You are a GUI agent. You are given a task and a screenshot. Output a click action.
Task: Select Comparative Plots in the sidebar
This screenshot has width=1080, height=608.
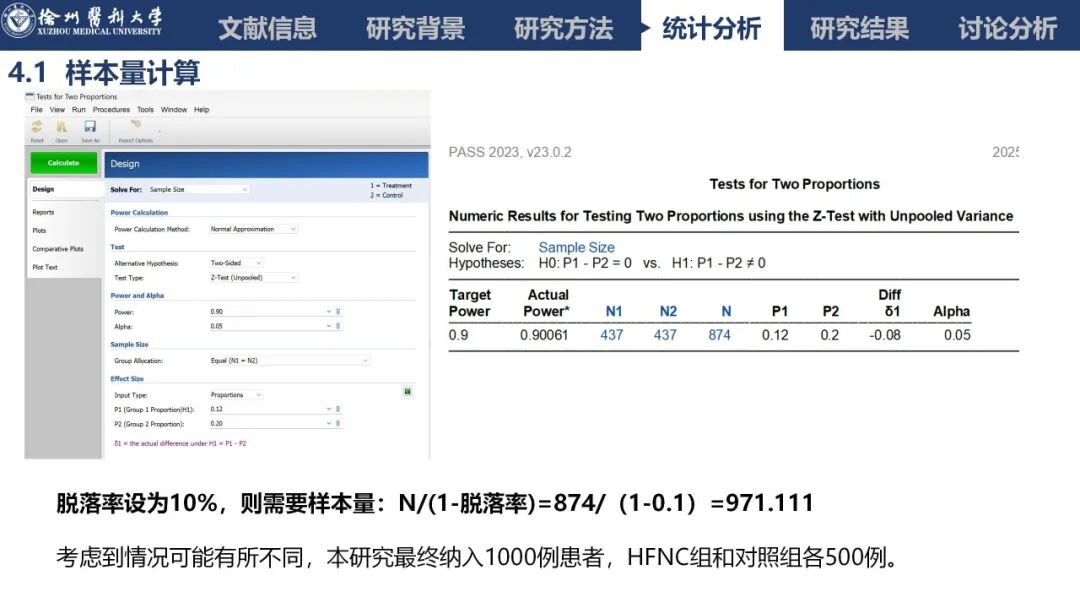point(56,248)
